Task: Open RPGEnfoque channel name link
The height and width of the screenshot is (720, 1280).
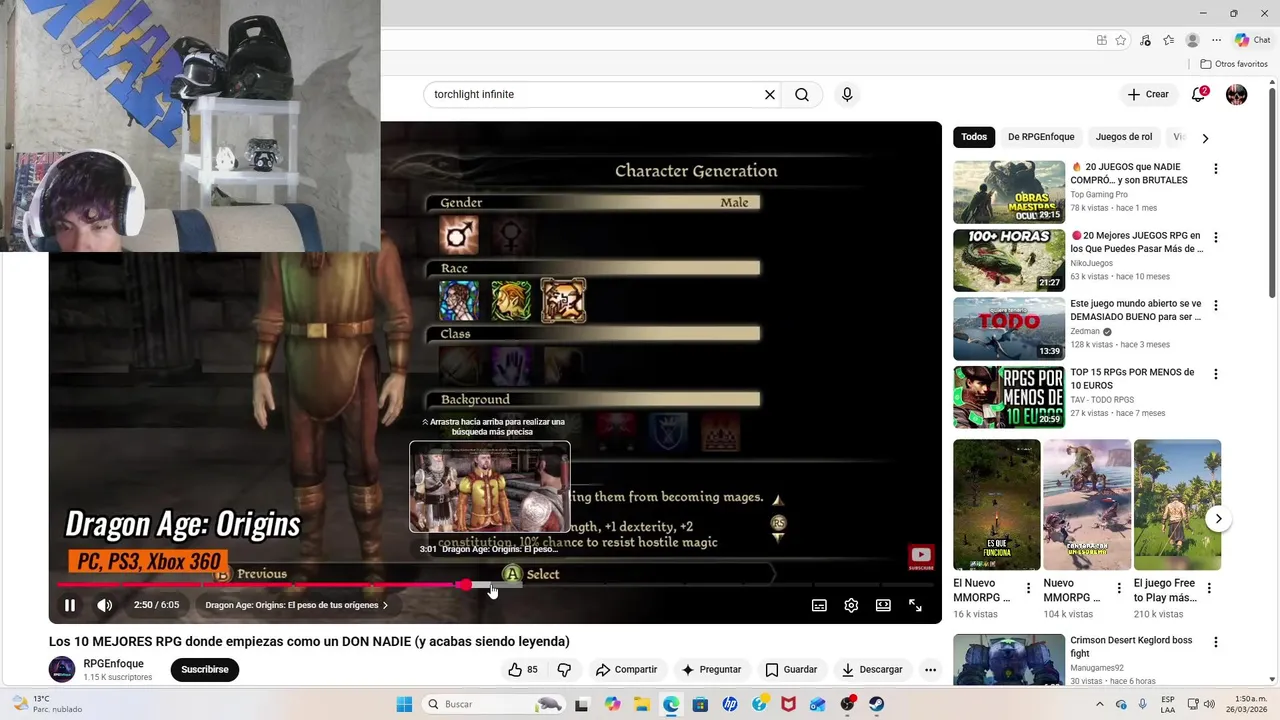Action: (x=114, y=664)
